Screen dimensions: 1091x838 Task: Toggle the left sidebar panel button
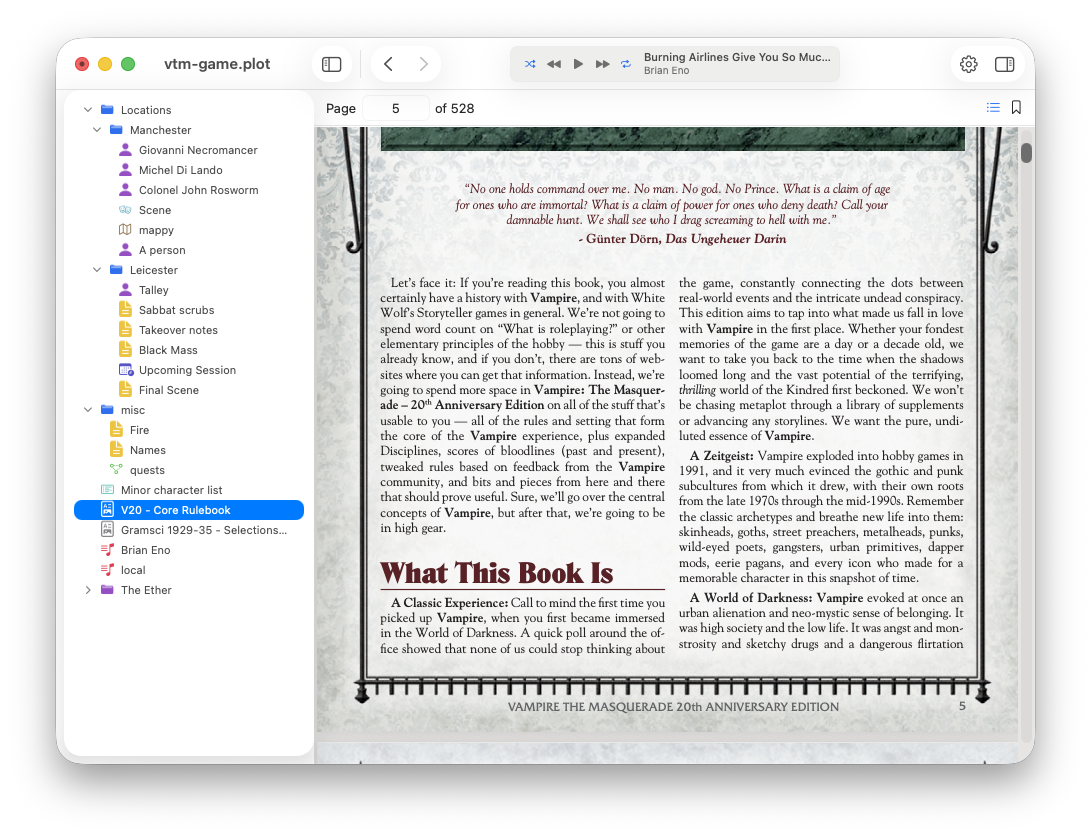332,64
